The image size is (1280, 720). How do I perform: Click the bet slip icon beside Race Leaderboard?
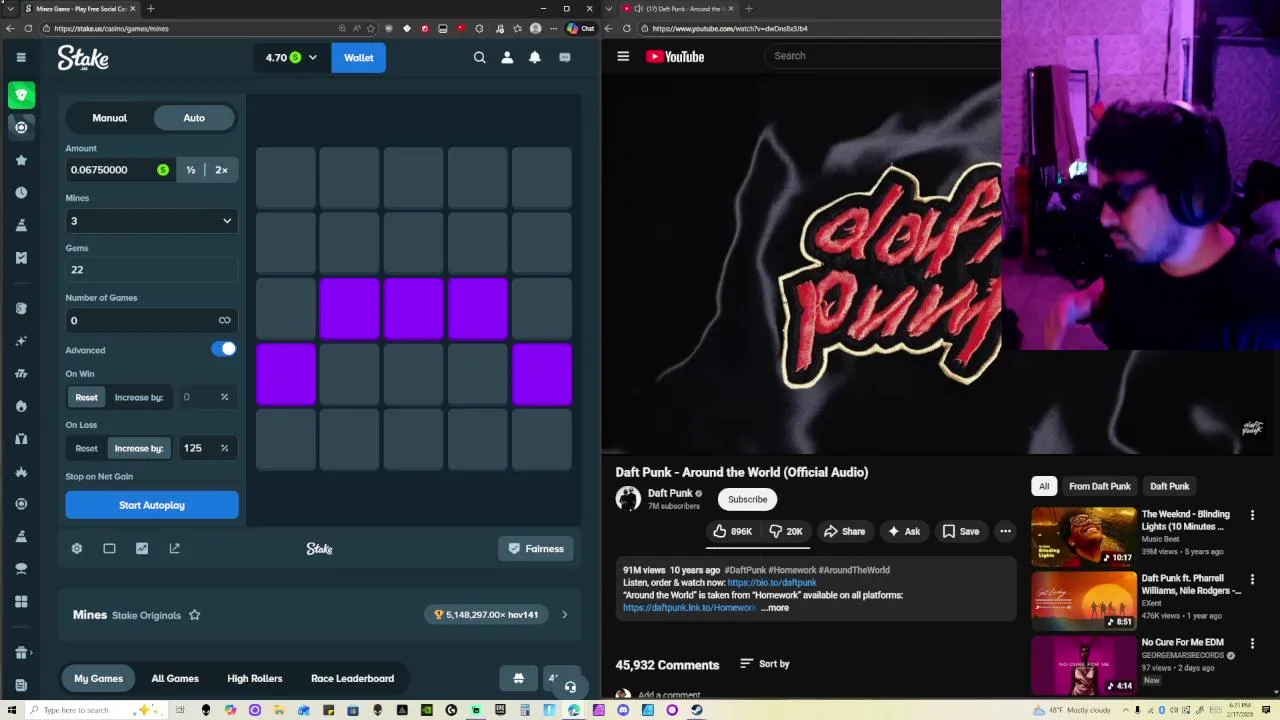tap(518, 678)
